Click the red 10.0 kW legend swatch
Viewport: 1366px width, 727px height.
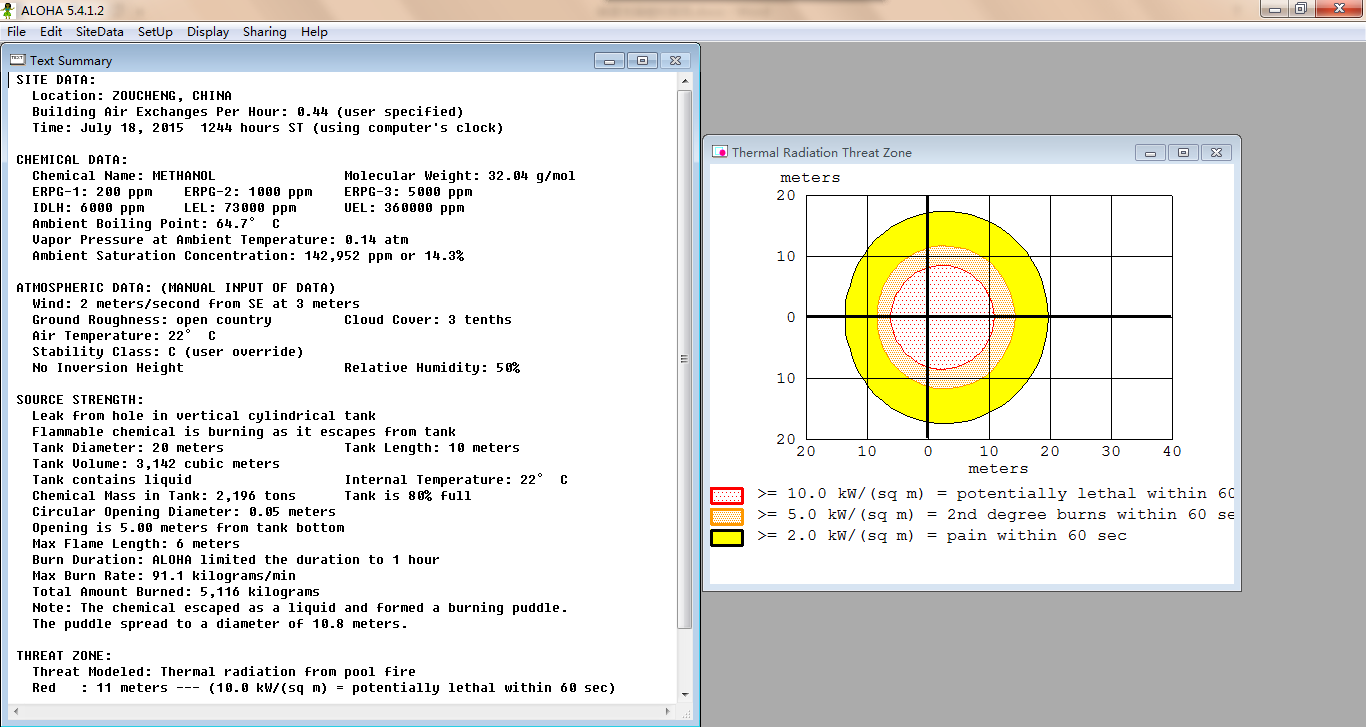tap(727, 495)
